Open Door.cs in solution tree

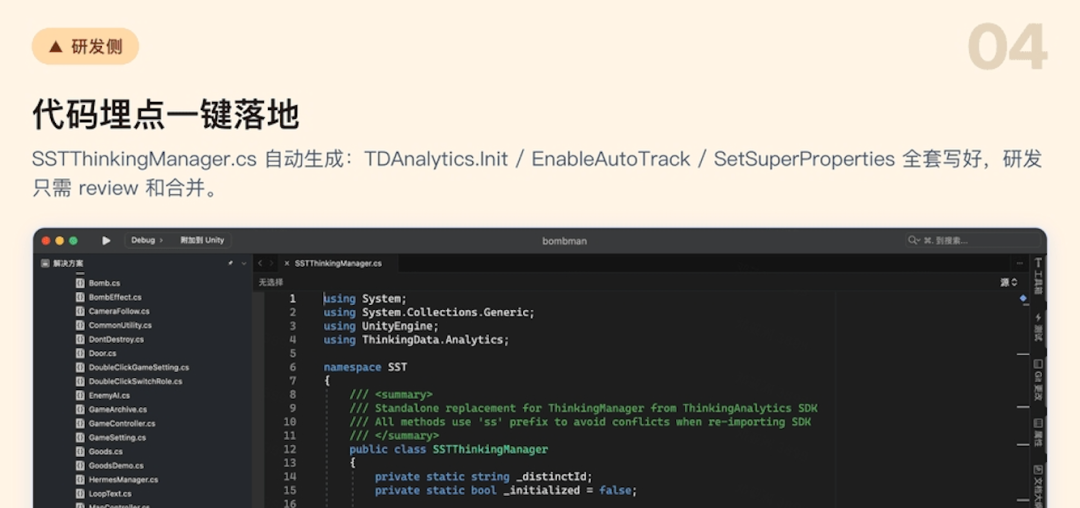[103, 353]
